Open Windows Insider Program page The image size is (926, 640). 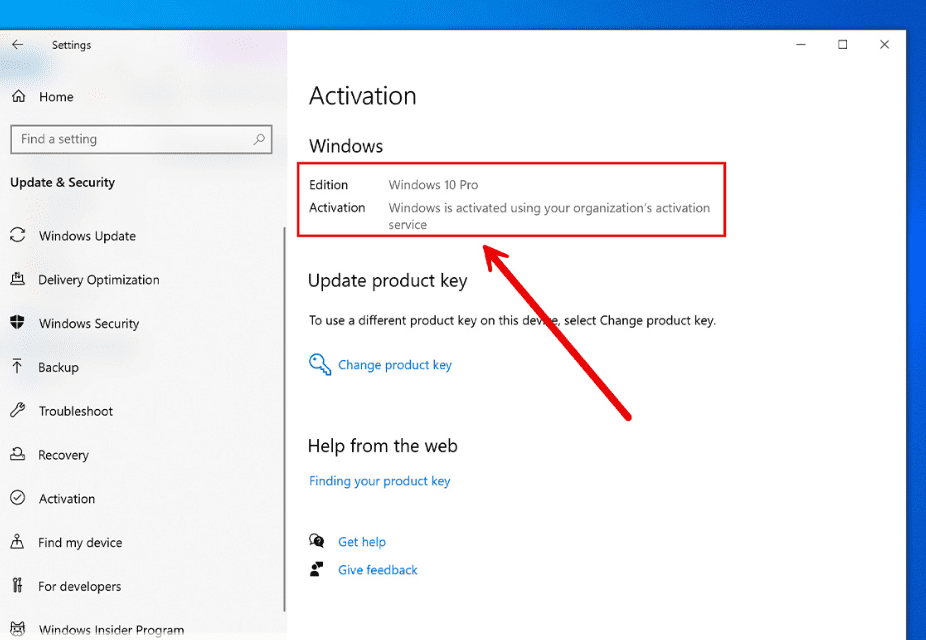pyautogui.click(x=111, y=630)
